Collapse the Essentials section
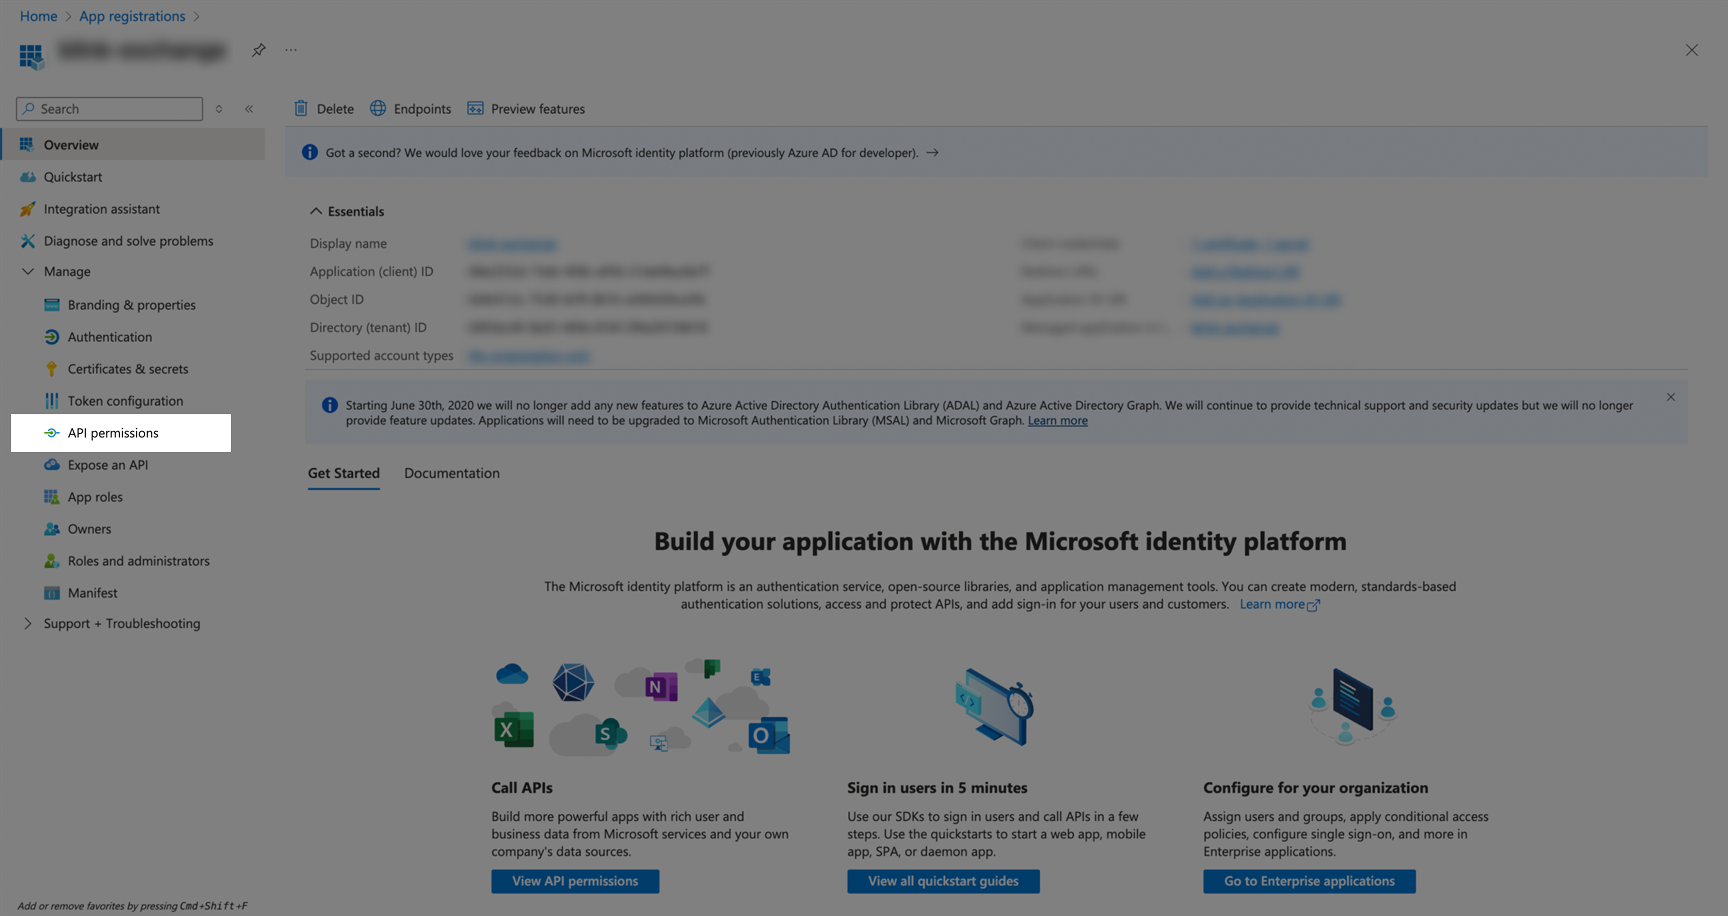Image resolution: width=1728 pixels, height=916 pixels. [x=316, y=211]
